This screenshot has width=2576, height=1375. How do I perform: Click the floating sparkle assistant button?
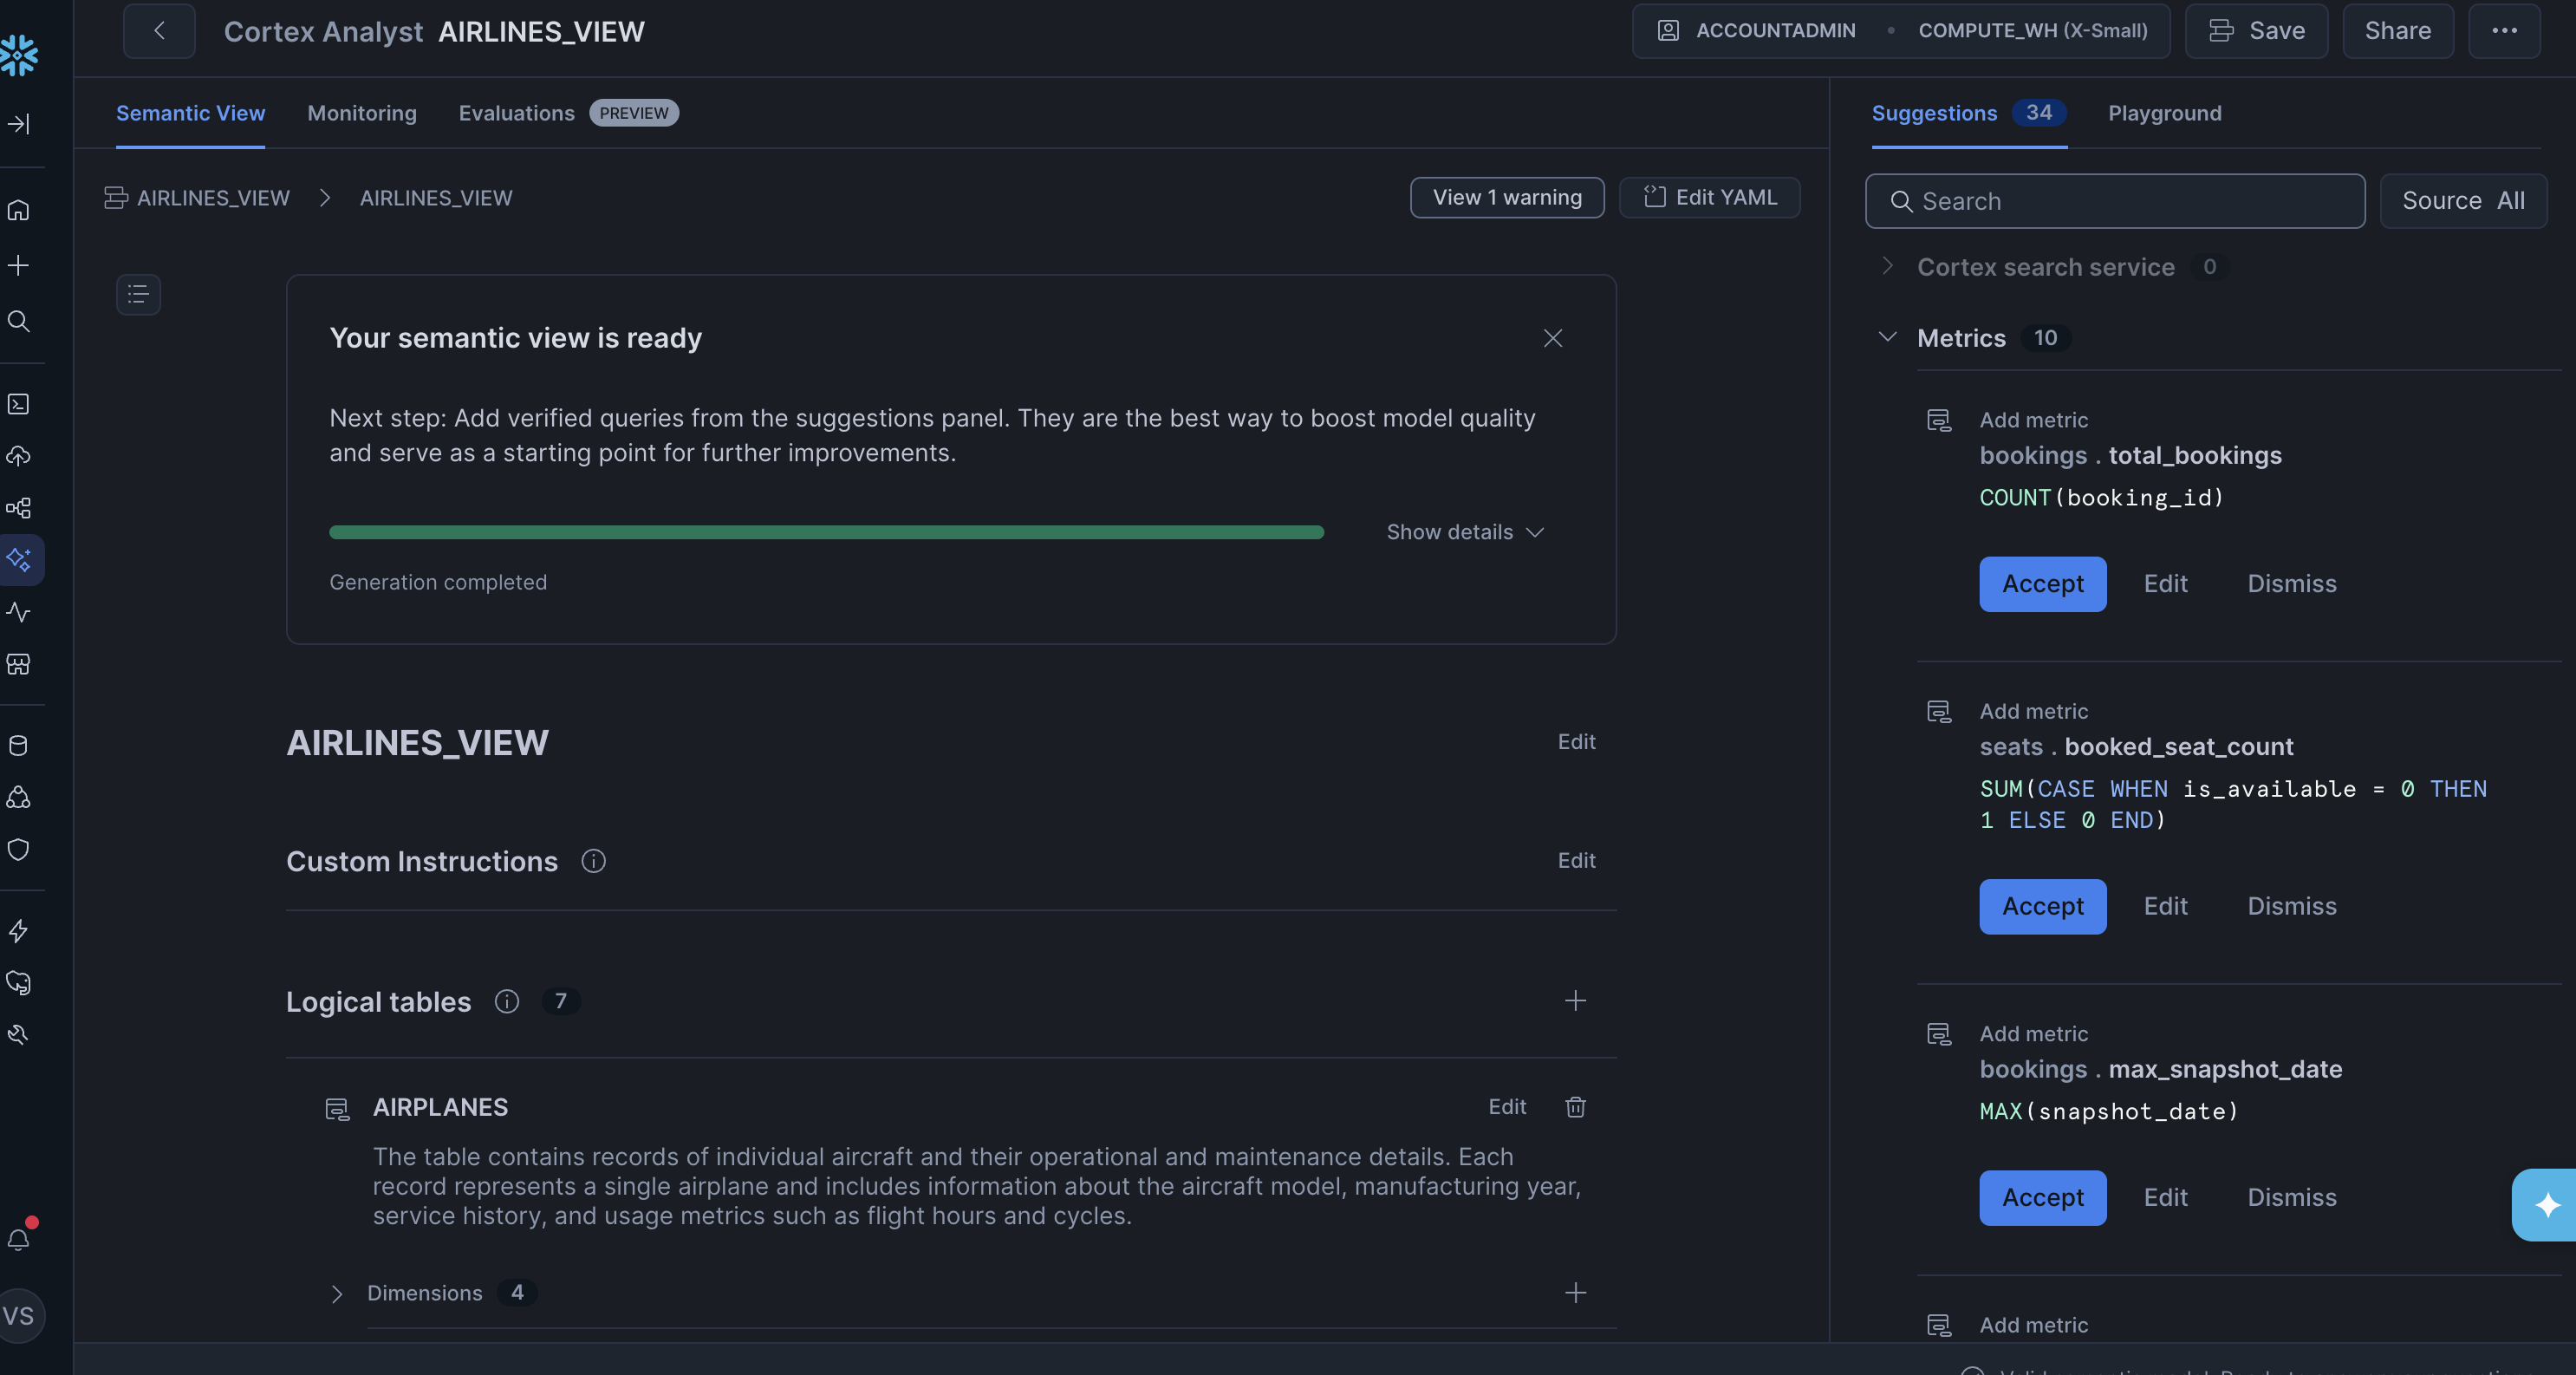point(2546,1204)
